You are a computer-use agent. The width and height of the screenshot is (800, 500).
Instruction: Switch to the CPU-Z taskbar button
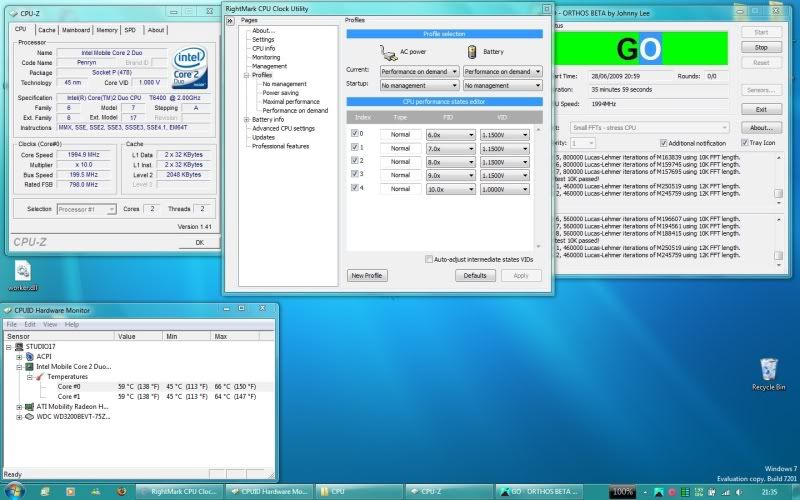pos(449,492)
